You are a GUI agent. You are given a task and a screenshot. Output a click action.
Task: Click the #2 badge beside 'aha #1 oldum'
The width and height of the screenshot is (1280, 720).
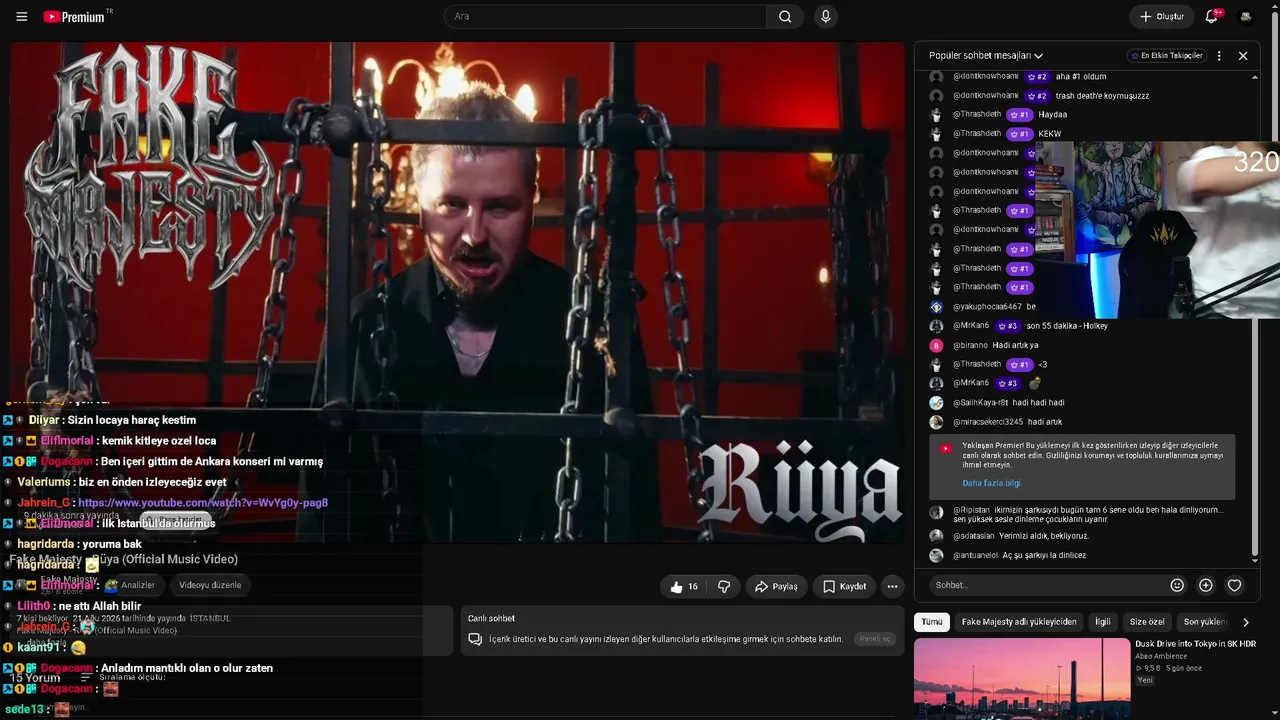coord(1036,77)
